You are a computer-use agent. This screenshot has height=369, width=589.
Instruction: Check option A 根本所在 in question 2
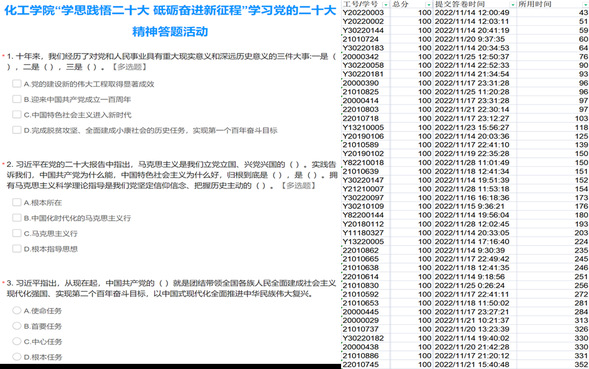[17, 202]
